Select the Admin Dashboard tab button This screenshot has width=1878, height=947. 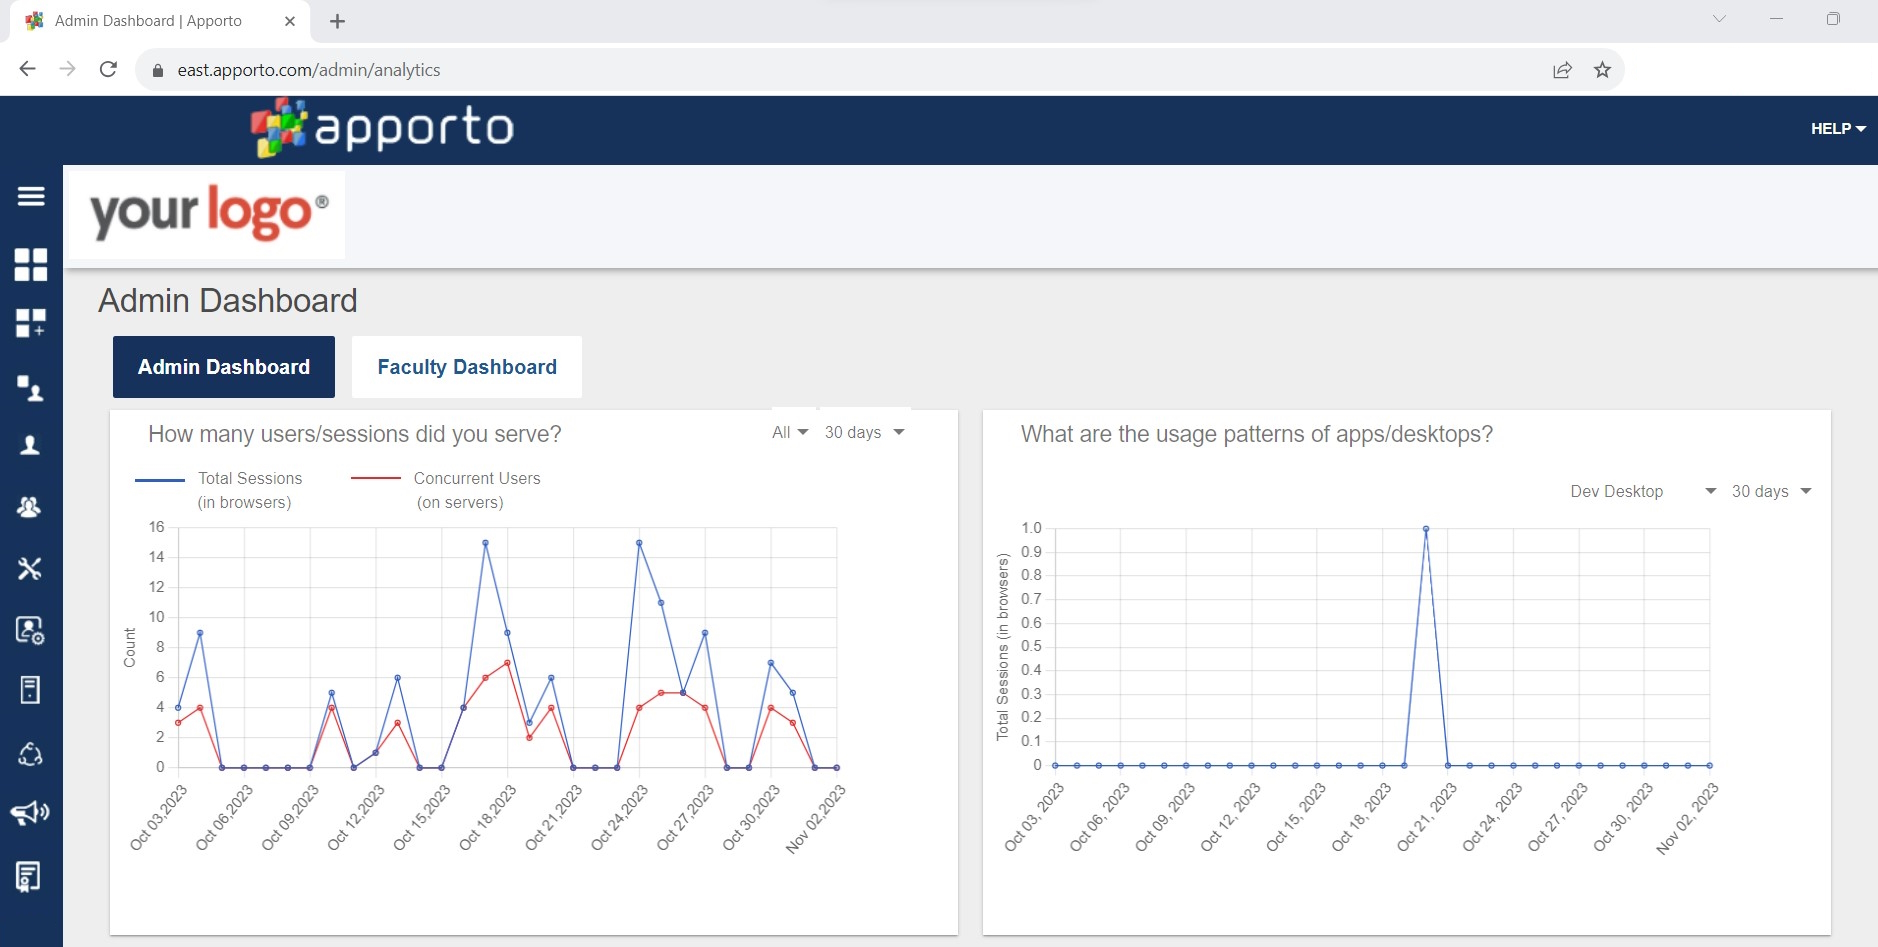(224, 367)
